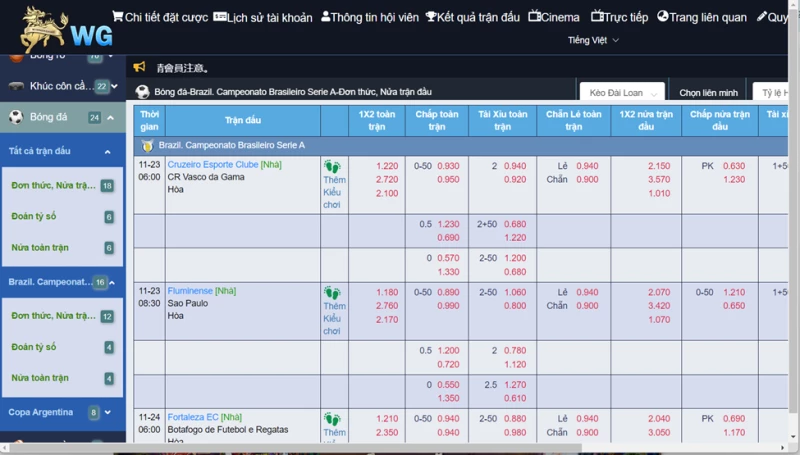The height and width of the screenshot is (455, 800).
Task: Click the WG dragon logo
Action: 66,29
